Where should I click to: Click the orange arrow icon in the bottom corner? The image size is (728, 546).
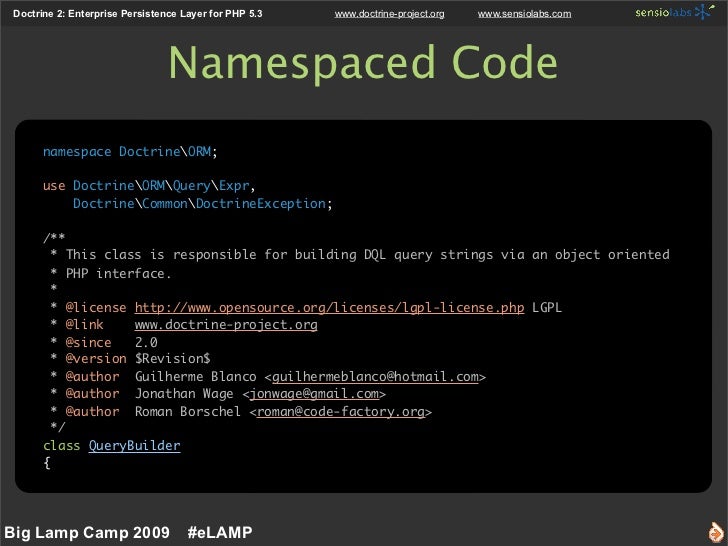(x=716, y=532)
